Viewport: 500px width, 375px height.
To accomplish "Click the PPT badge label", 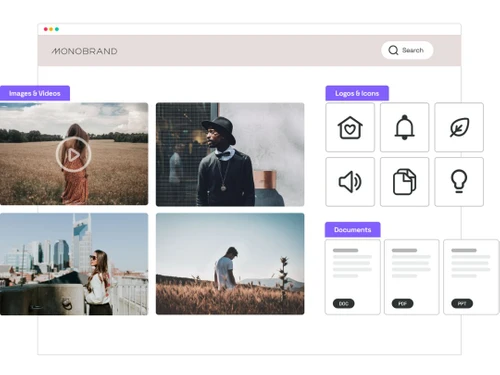I will 462,304.
